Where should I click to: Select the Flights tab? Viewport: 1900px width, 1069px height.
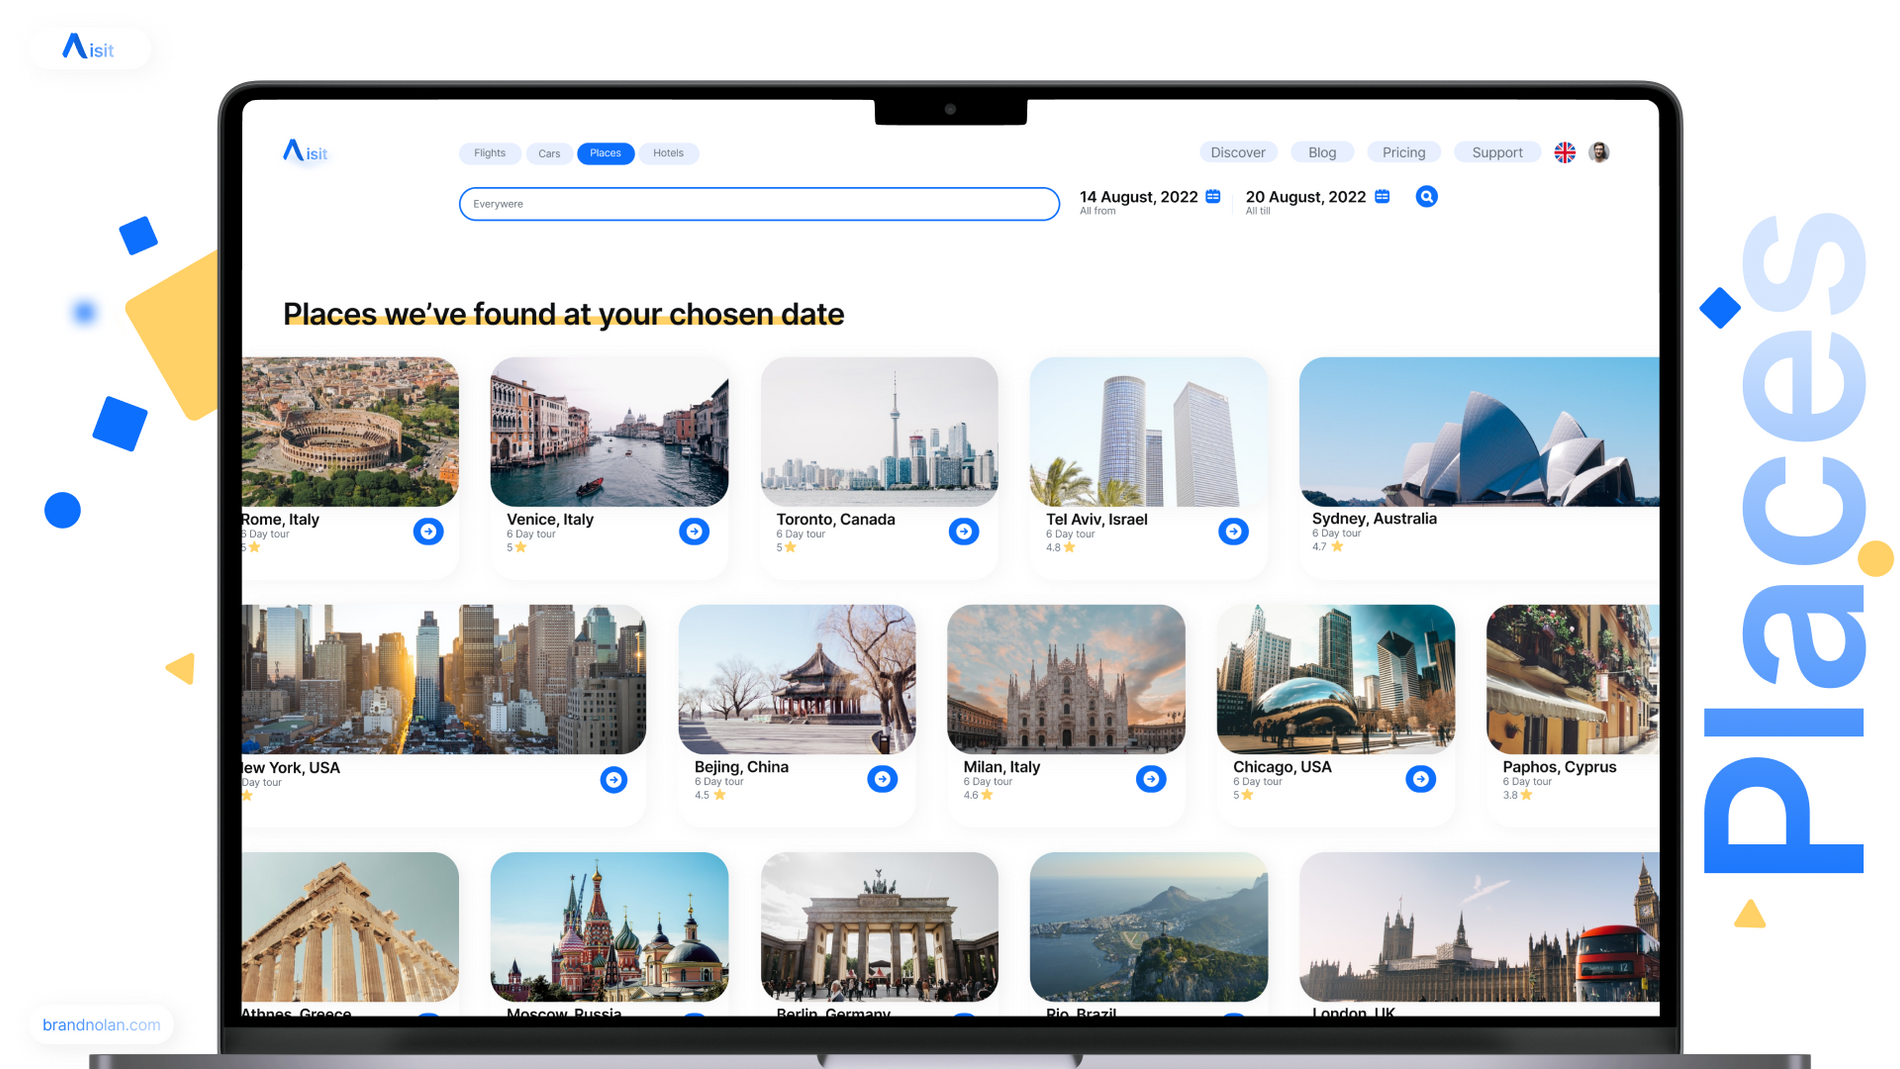click(489, 153)
